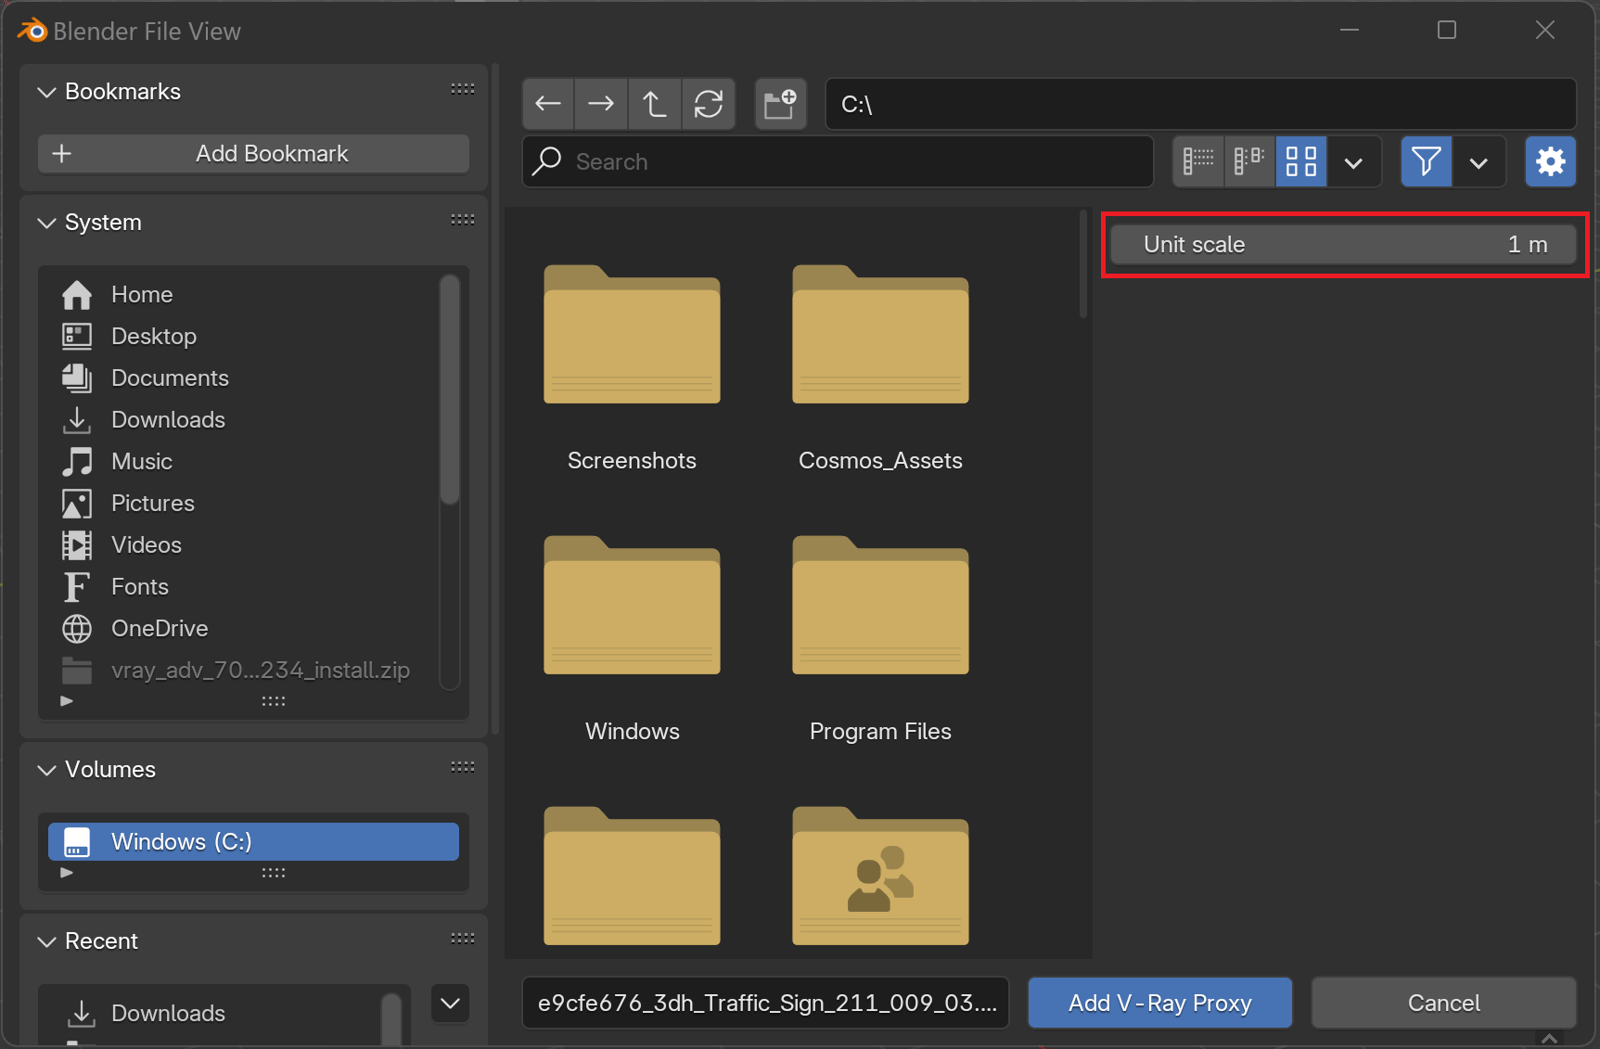Open Home in System list
The image size is (1600, 1049).
pos(244,295)
